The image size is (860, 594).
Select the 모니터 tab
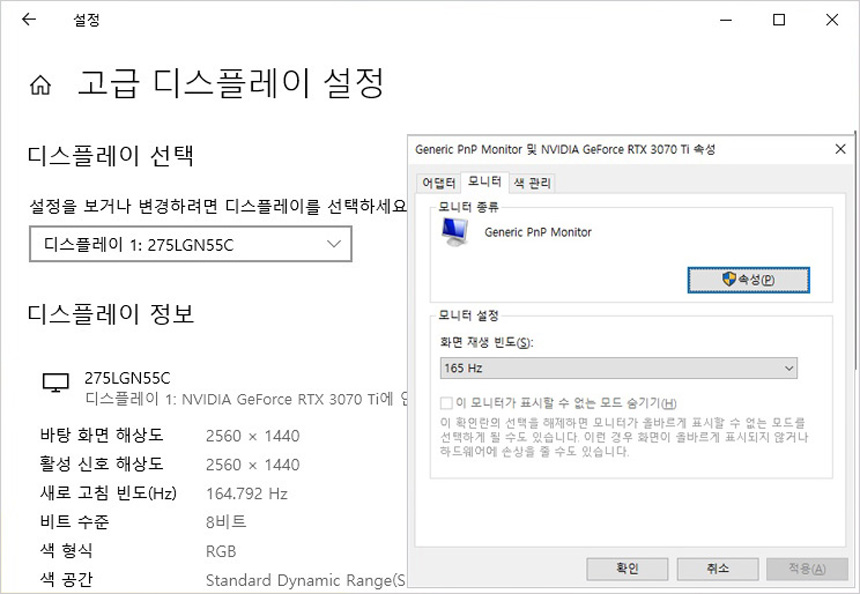tap(485, 182)
